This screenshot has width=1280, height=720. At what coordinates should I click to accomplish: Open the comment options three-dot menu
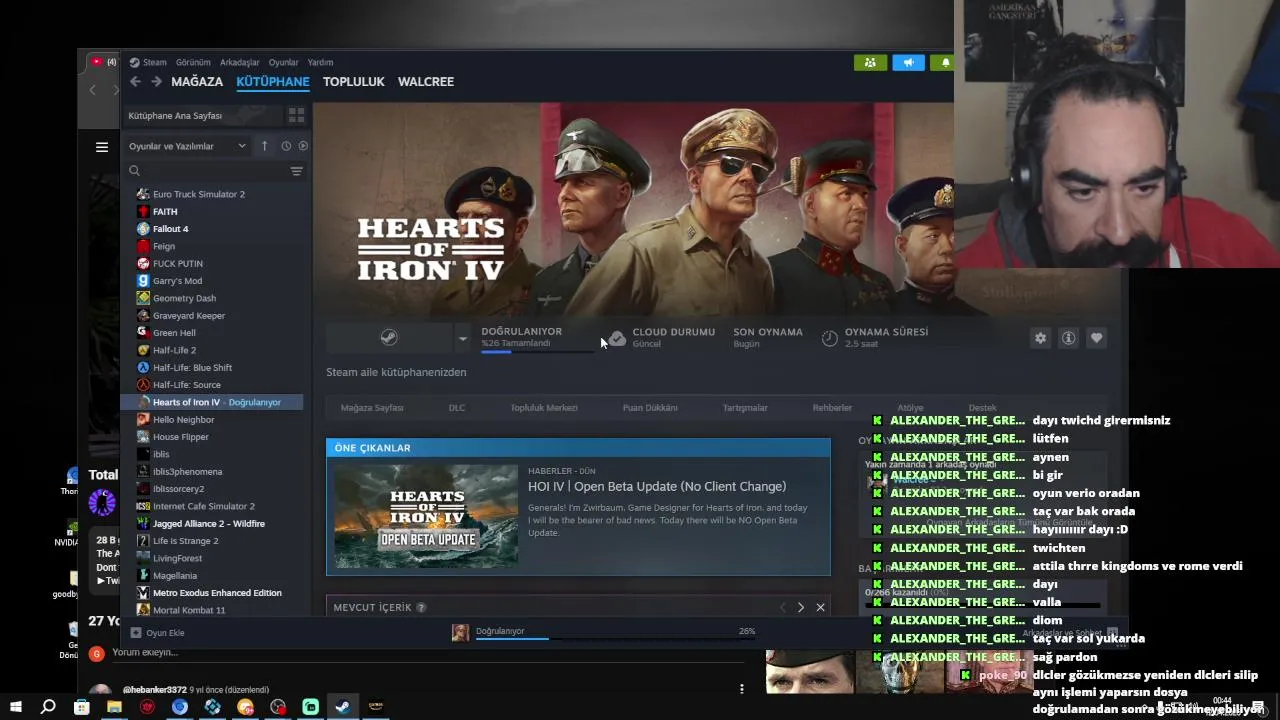pyautogui.click(x=741, y=689)
